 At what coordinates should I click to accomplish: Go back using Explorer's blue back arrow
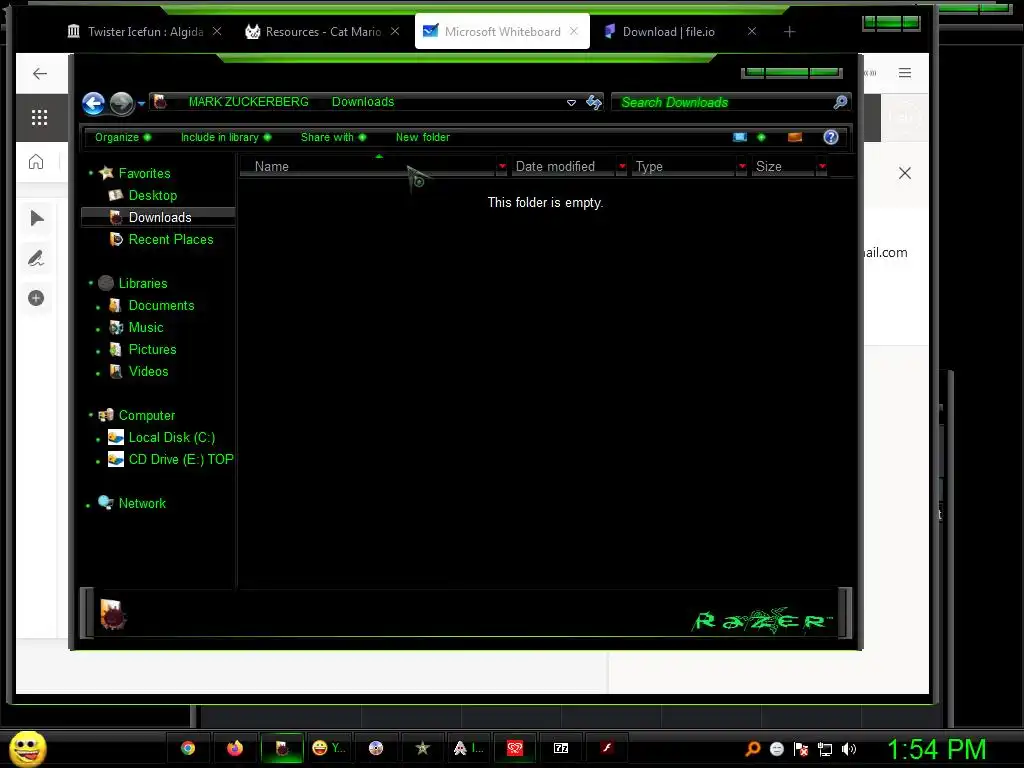click(93, 103)
